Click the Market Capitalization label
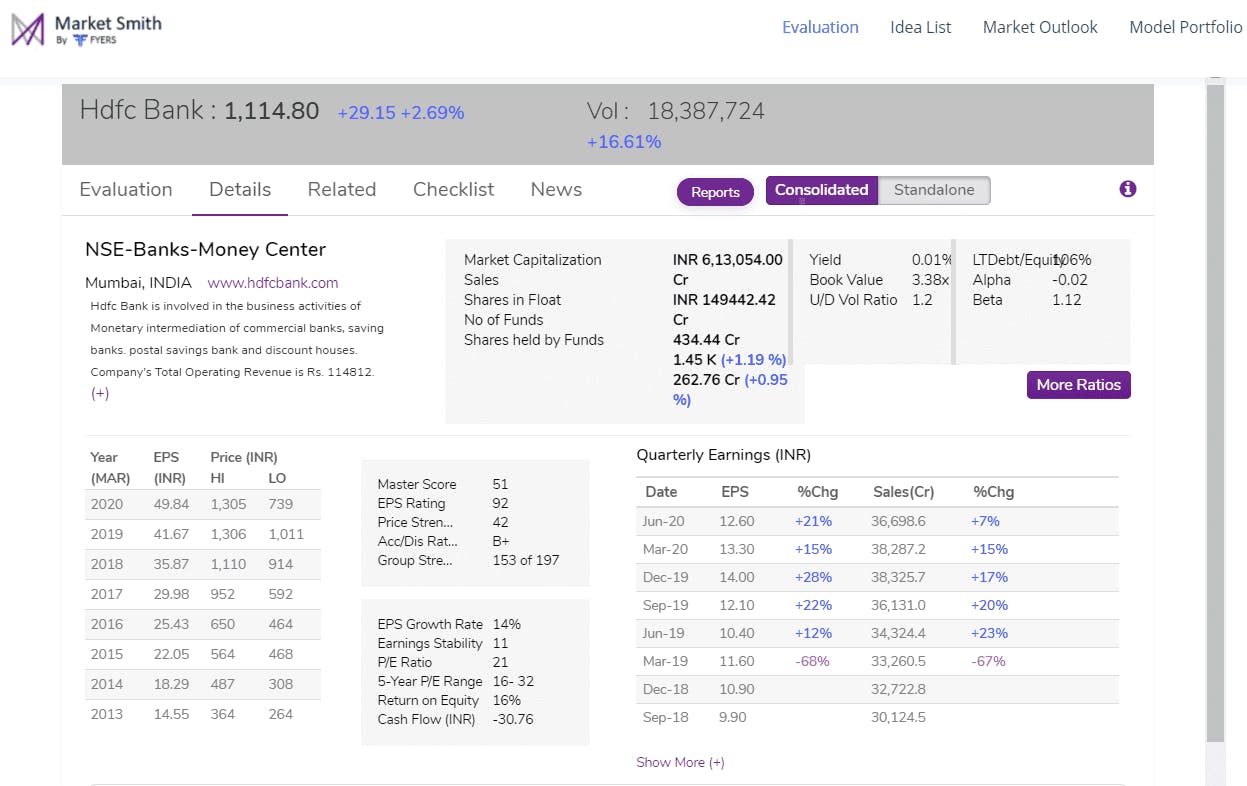Viewport: 1247px width, 786px height. [533, 260]
